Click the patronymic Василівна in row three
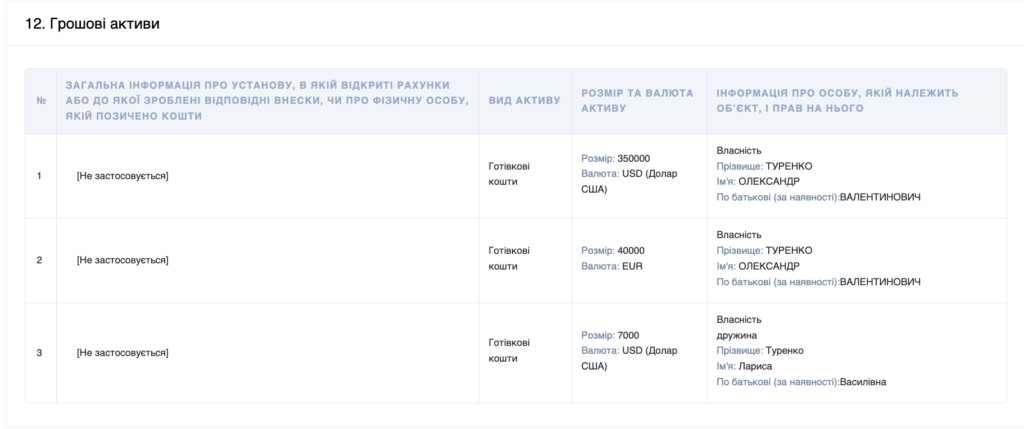 click(x=864, y=382)
